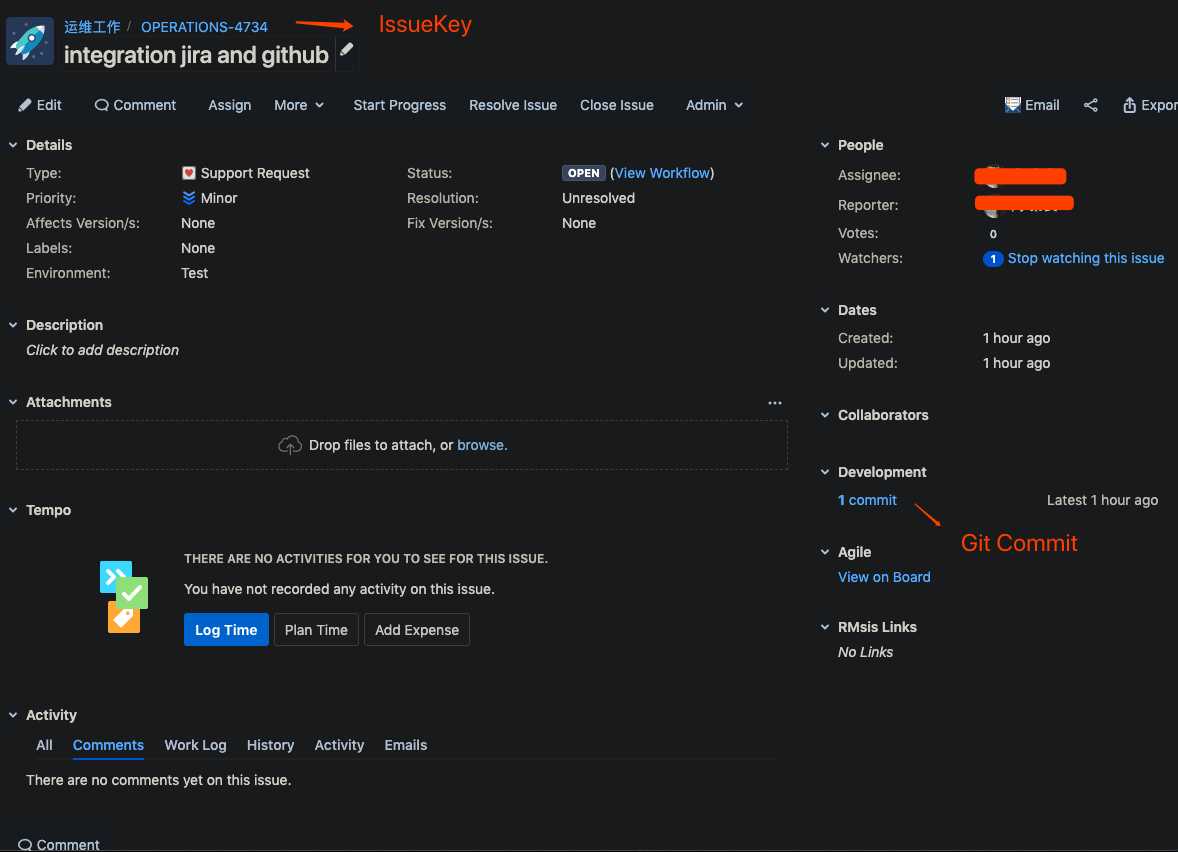Open the OPERATIONS-4734 issue key link

coord(204,27)
